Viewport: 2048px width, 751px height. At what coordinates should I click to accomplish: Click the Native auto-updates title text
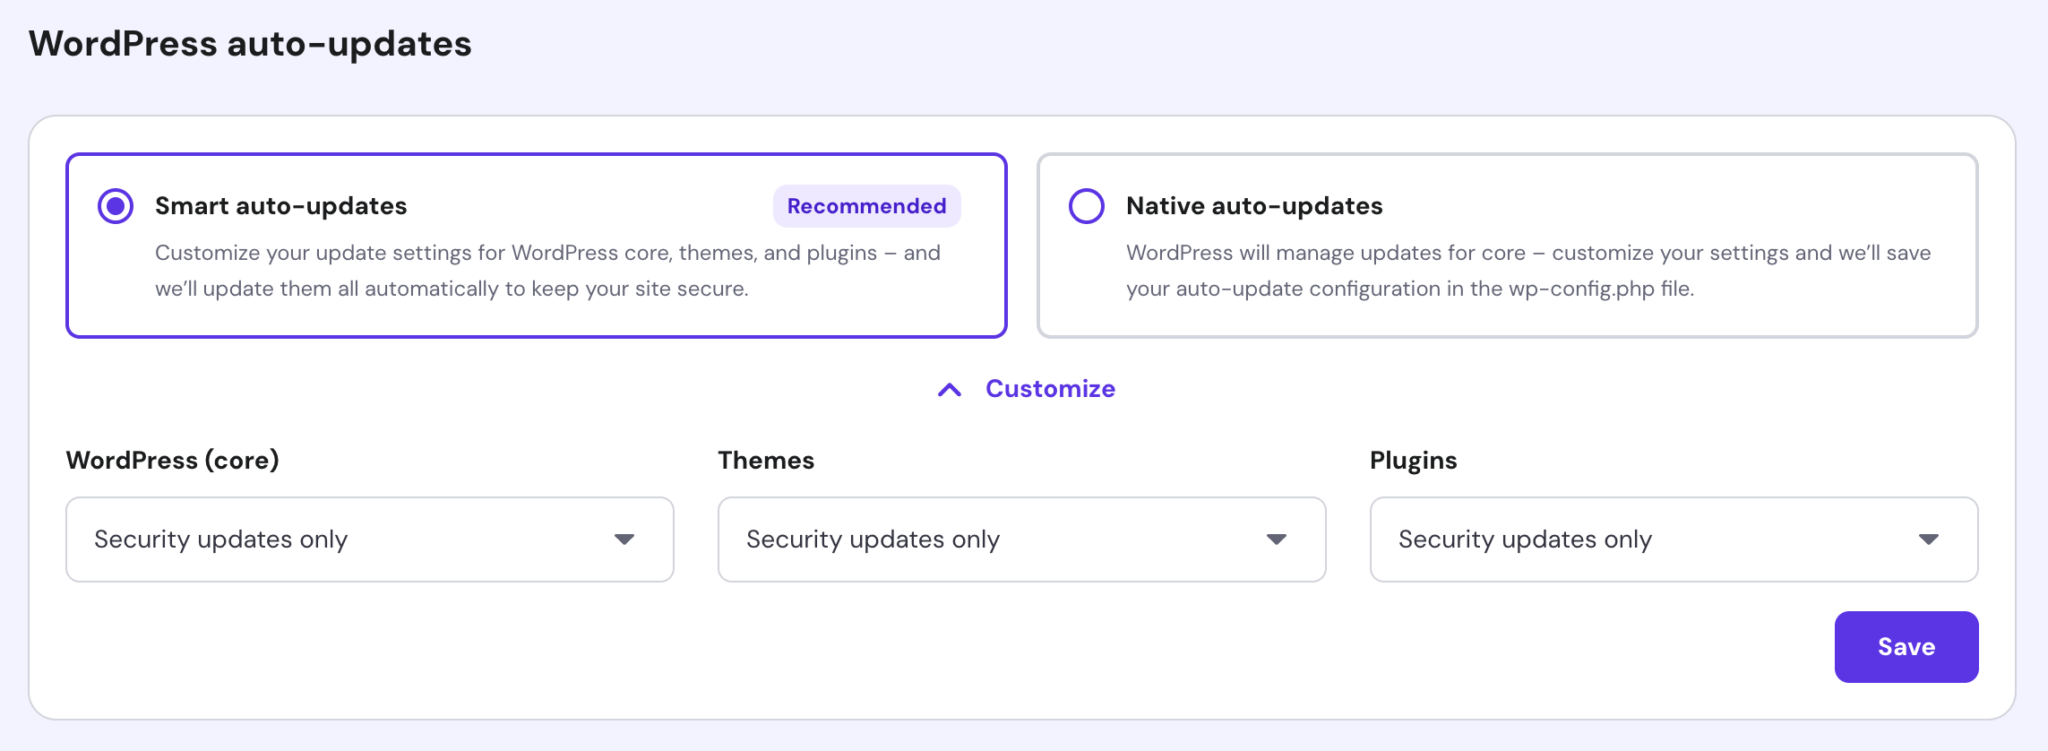(x=1254, y=206)
